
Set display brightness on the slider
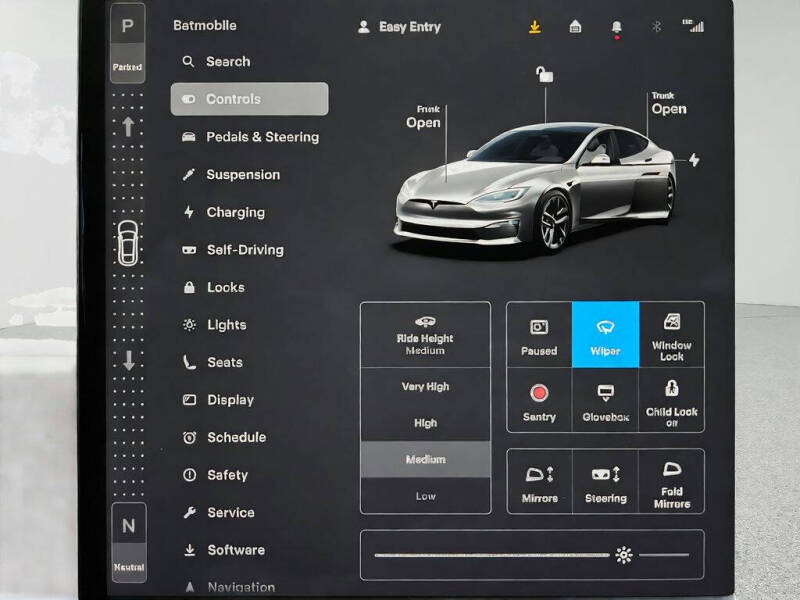[532, 555]
